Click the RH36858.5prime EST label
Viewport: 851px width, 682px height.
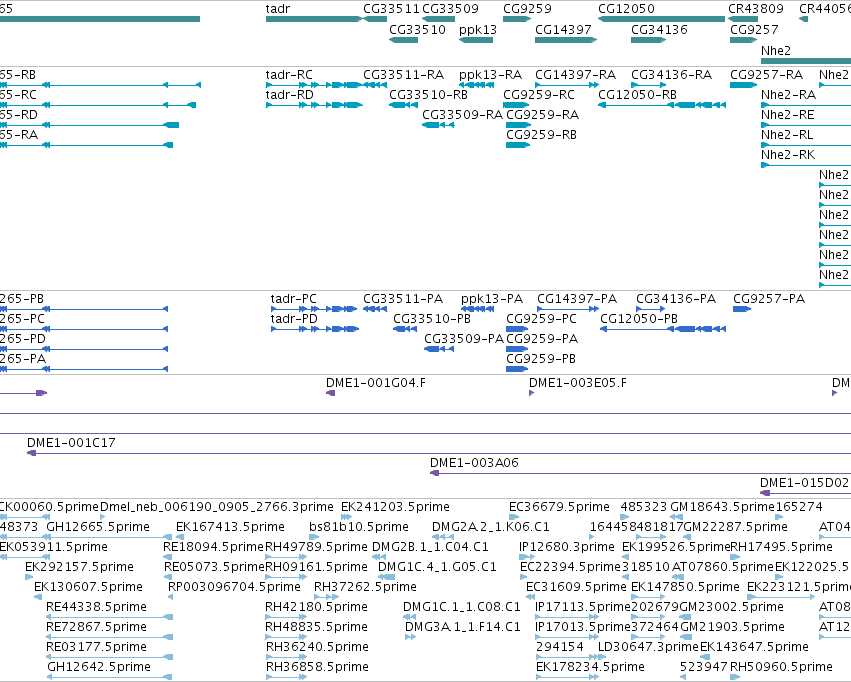point(317,667)
